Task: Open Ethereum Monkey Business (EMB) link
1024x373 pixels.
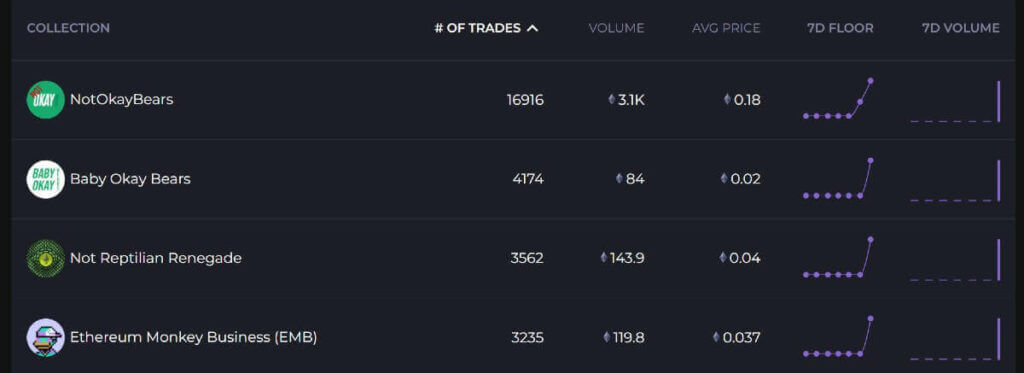Action: coord(194,338)
